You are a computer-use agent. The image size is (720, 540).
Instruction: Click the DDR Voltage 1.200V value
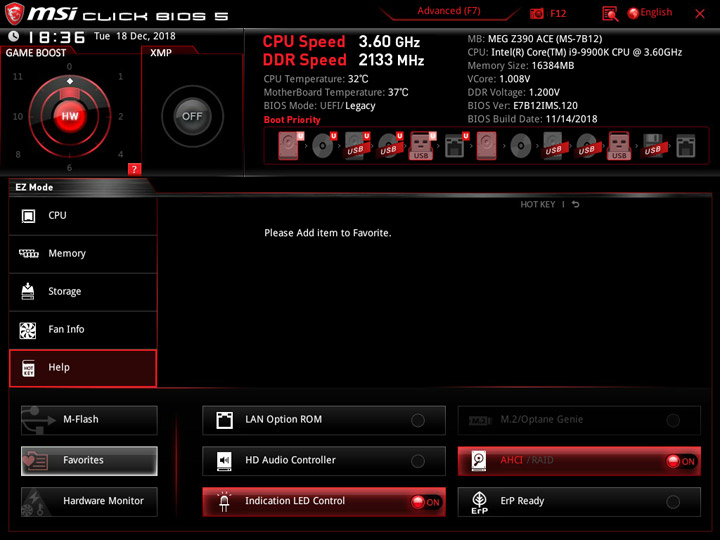click(x=544, y=92)
